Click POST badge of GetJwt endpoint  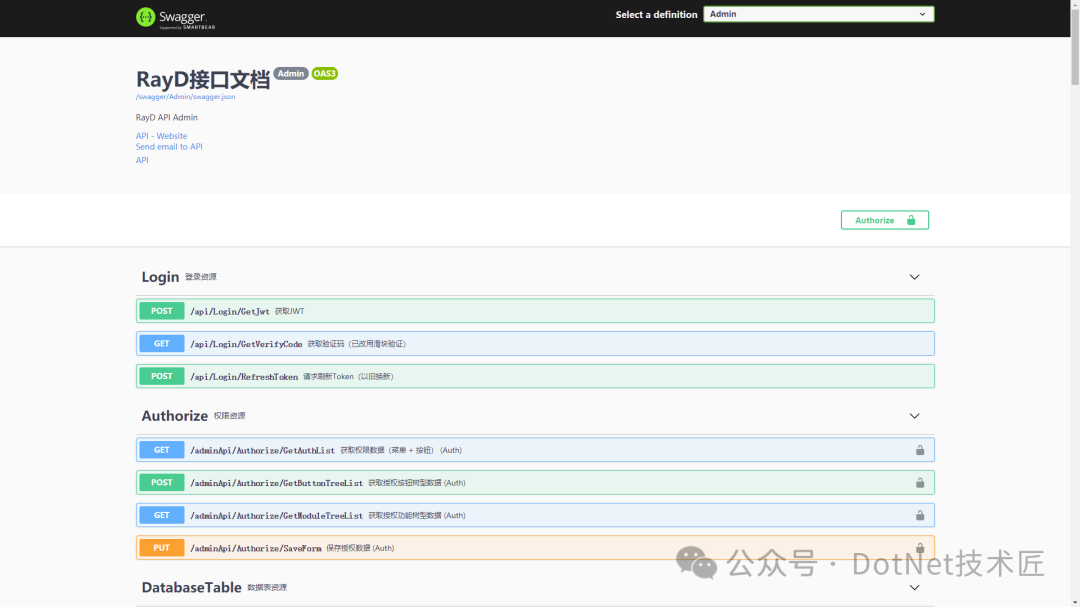[x=162, y=311]
